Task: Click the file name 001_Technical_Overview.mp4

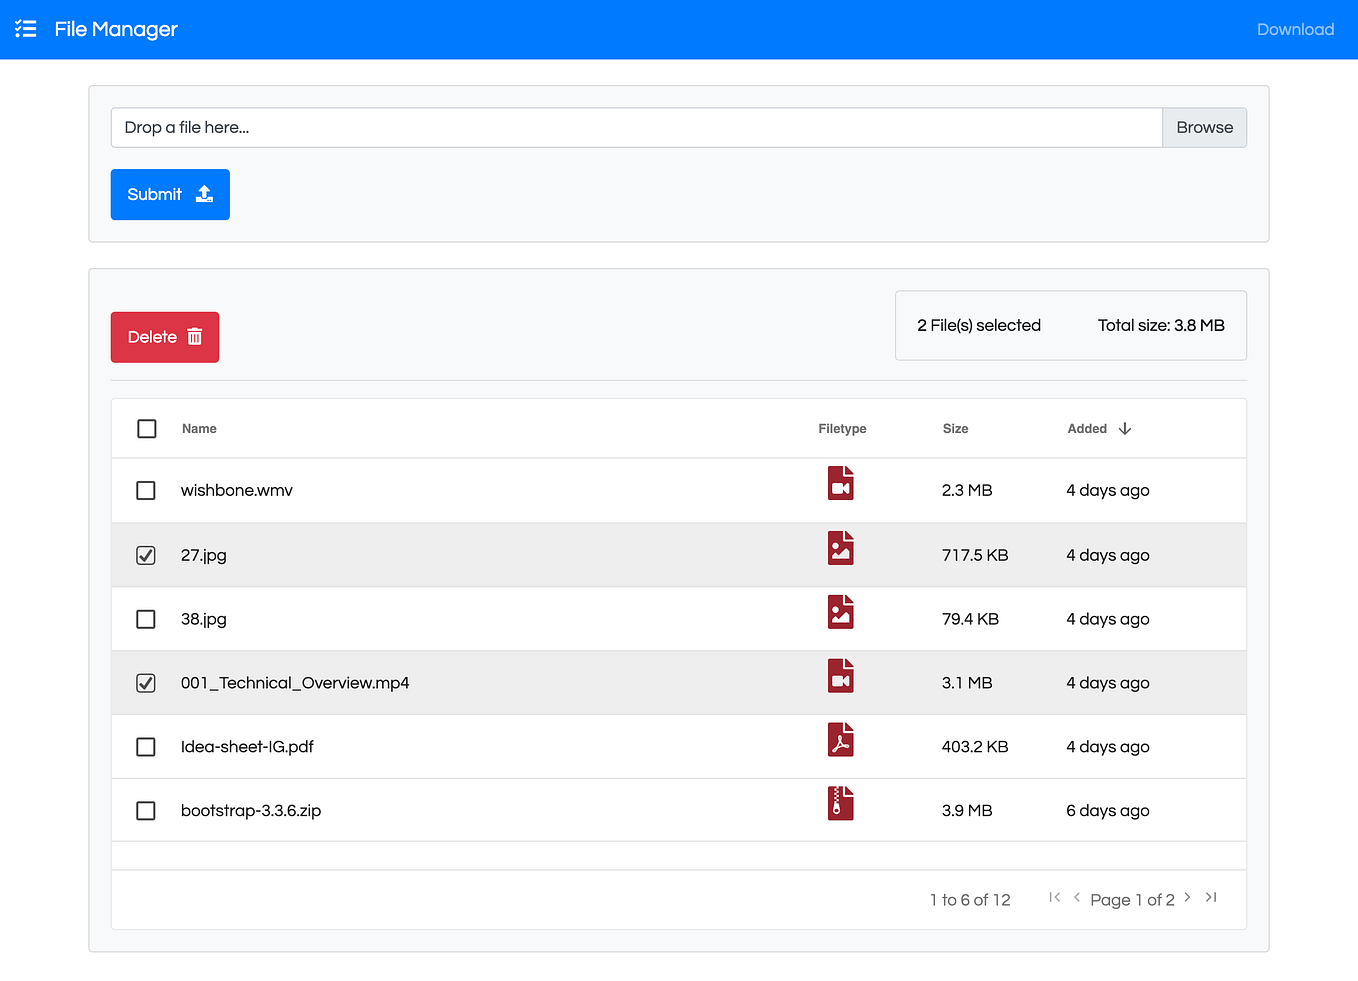Action: coord(295,683)
